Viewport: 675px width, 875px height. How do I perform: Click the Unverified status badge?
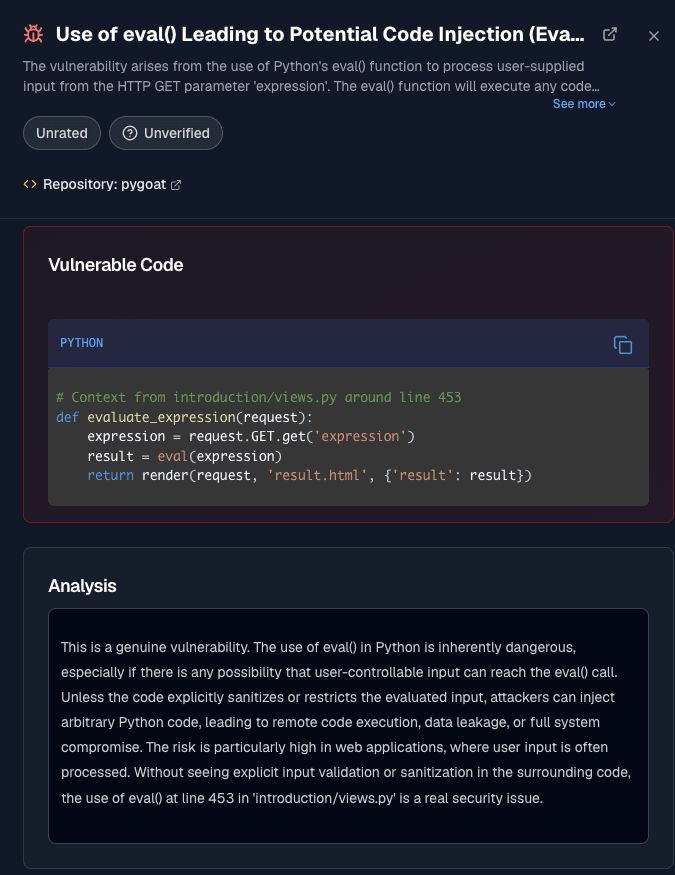click(166, 133)
